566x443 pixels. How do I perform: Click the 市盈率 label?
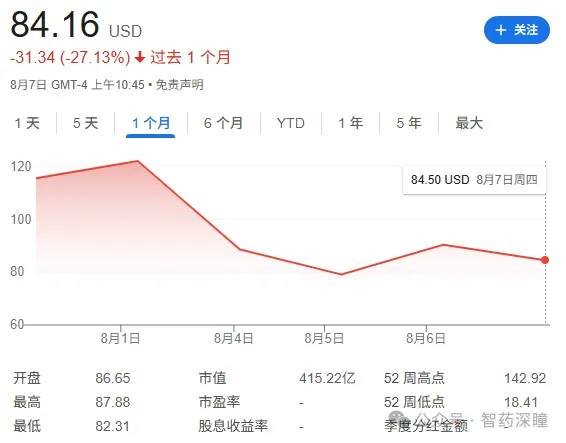(x=219, y=402)
